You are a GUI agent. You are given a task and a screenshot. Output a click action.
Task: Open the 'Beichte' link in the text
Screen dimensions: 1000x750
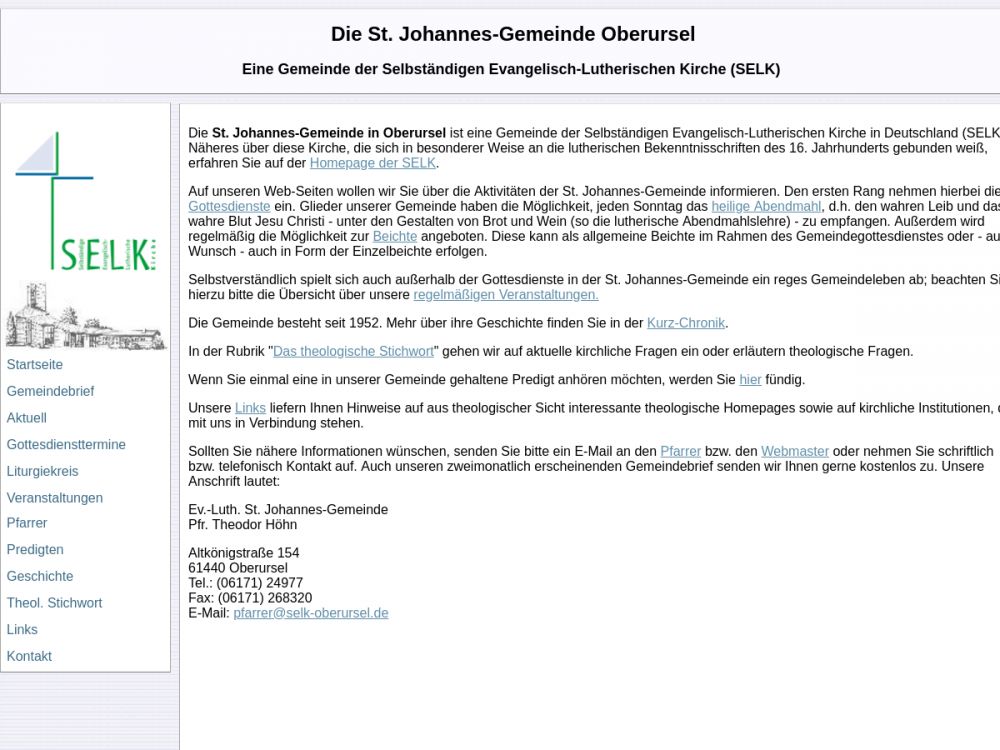pos(394,236)
